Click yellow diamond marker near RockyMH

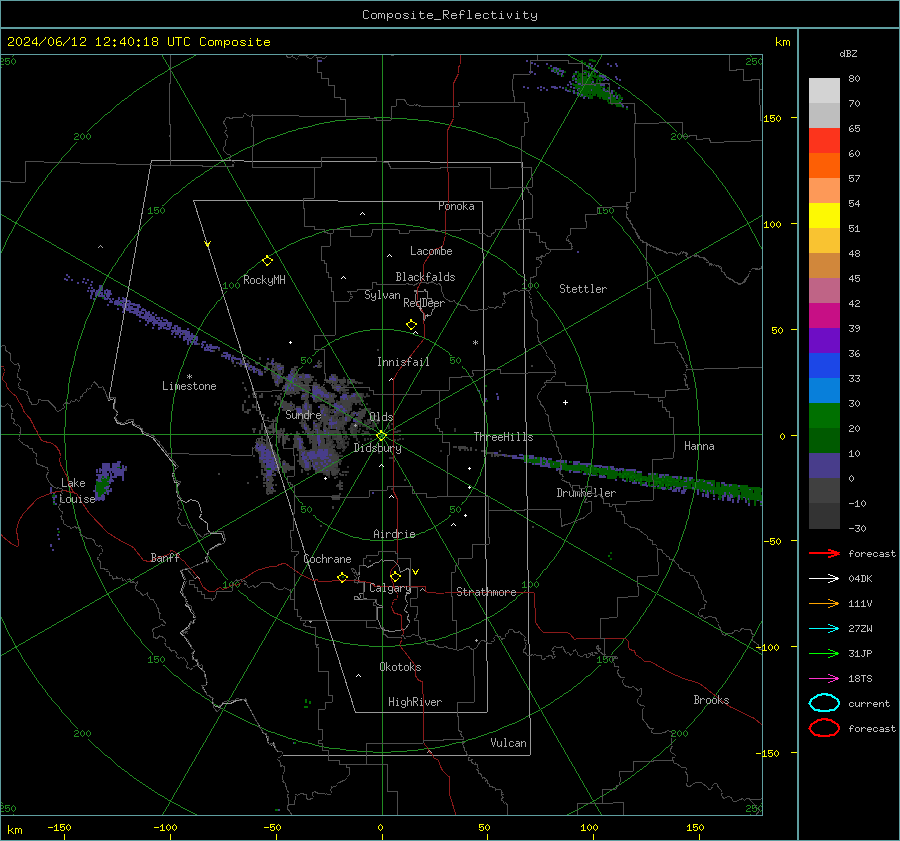(x=267, y=261)
